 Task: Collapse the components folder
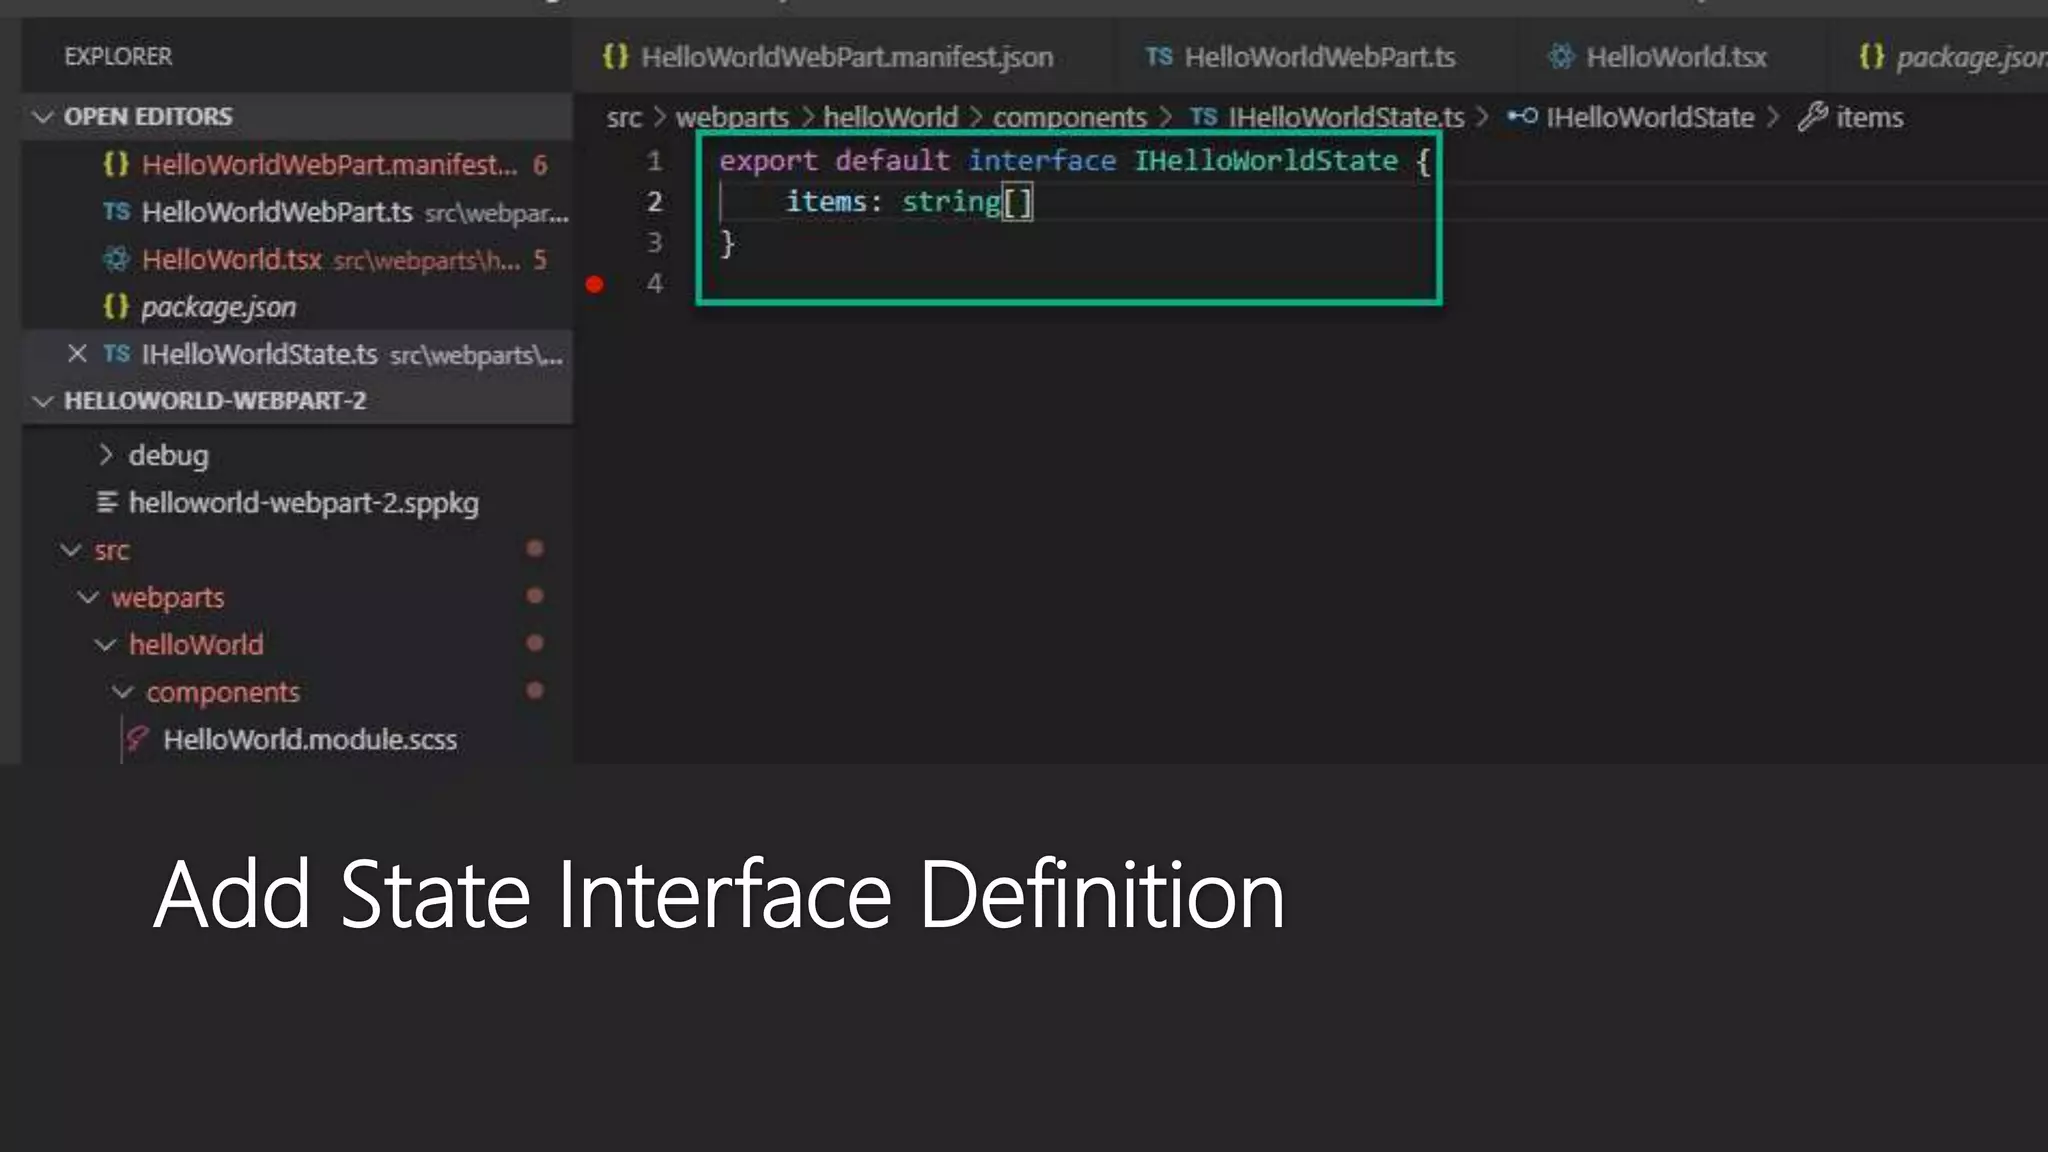point(122,692)
